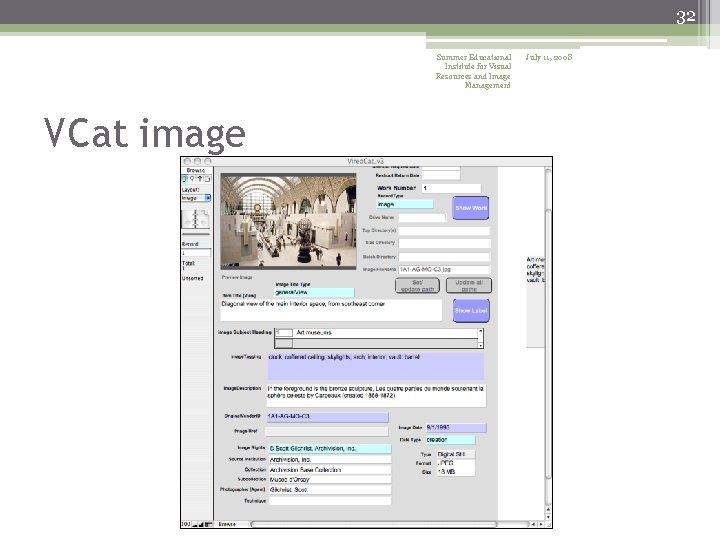Click the Orsay museum preview image
Image resolution: width=720 pixels, height=540 pixels.
pos(288,221)
